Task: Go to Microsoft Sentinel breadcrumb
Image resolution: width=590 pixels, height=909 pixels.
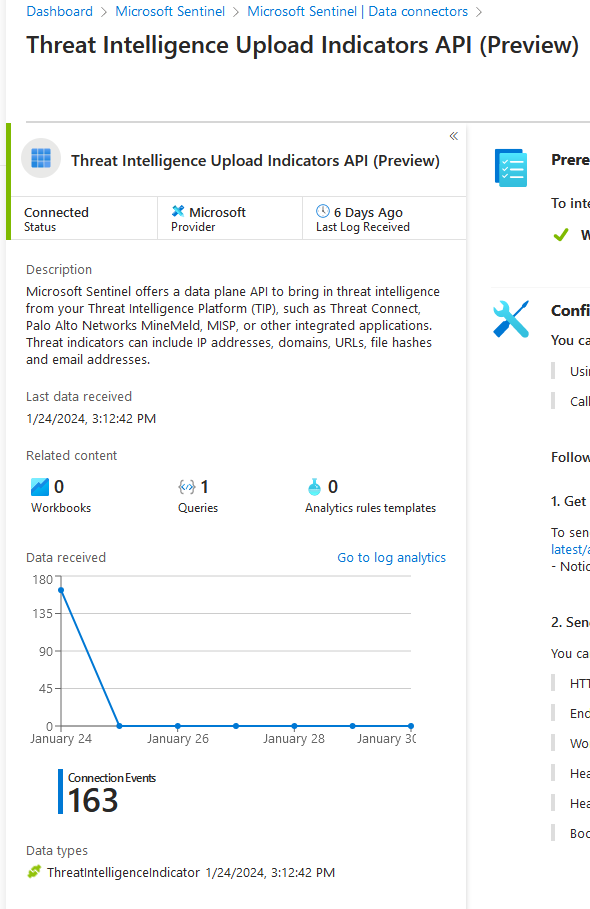Action: click(170, 11)
